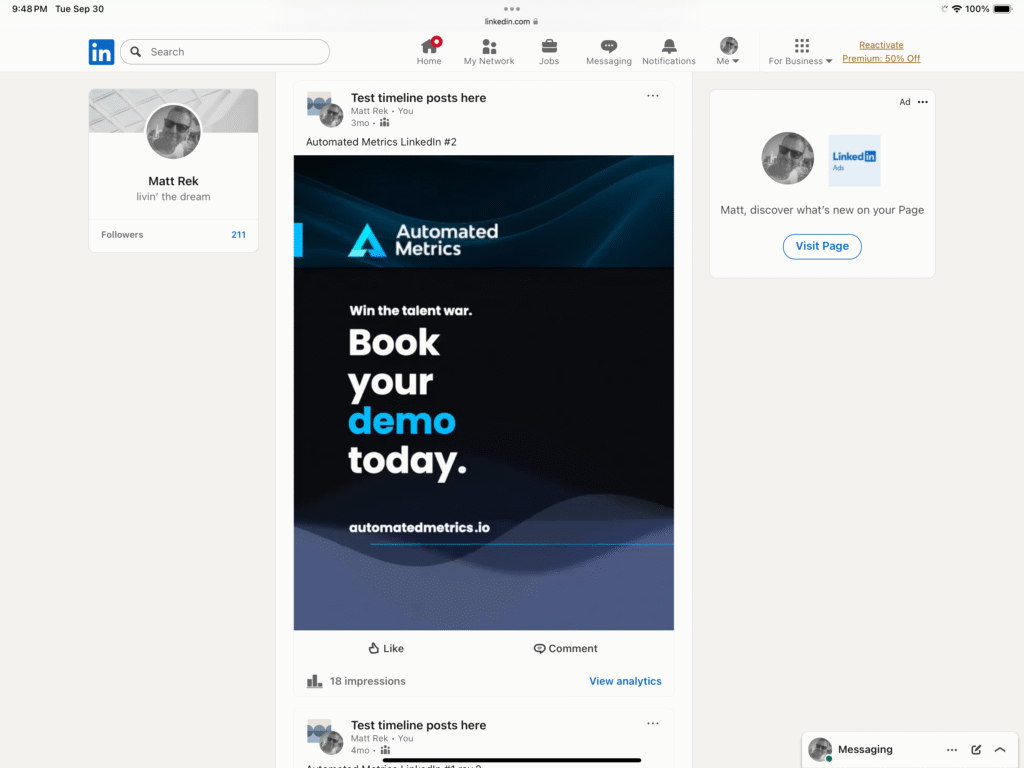
Task: Click 'Automated Metrics LinkedIn #2' post text
Action: (381, 142)
